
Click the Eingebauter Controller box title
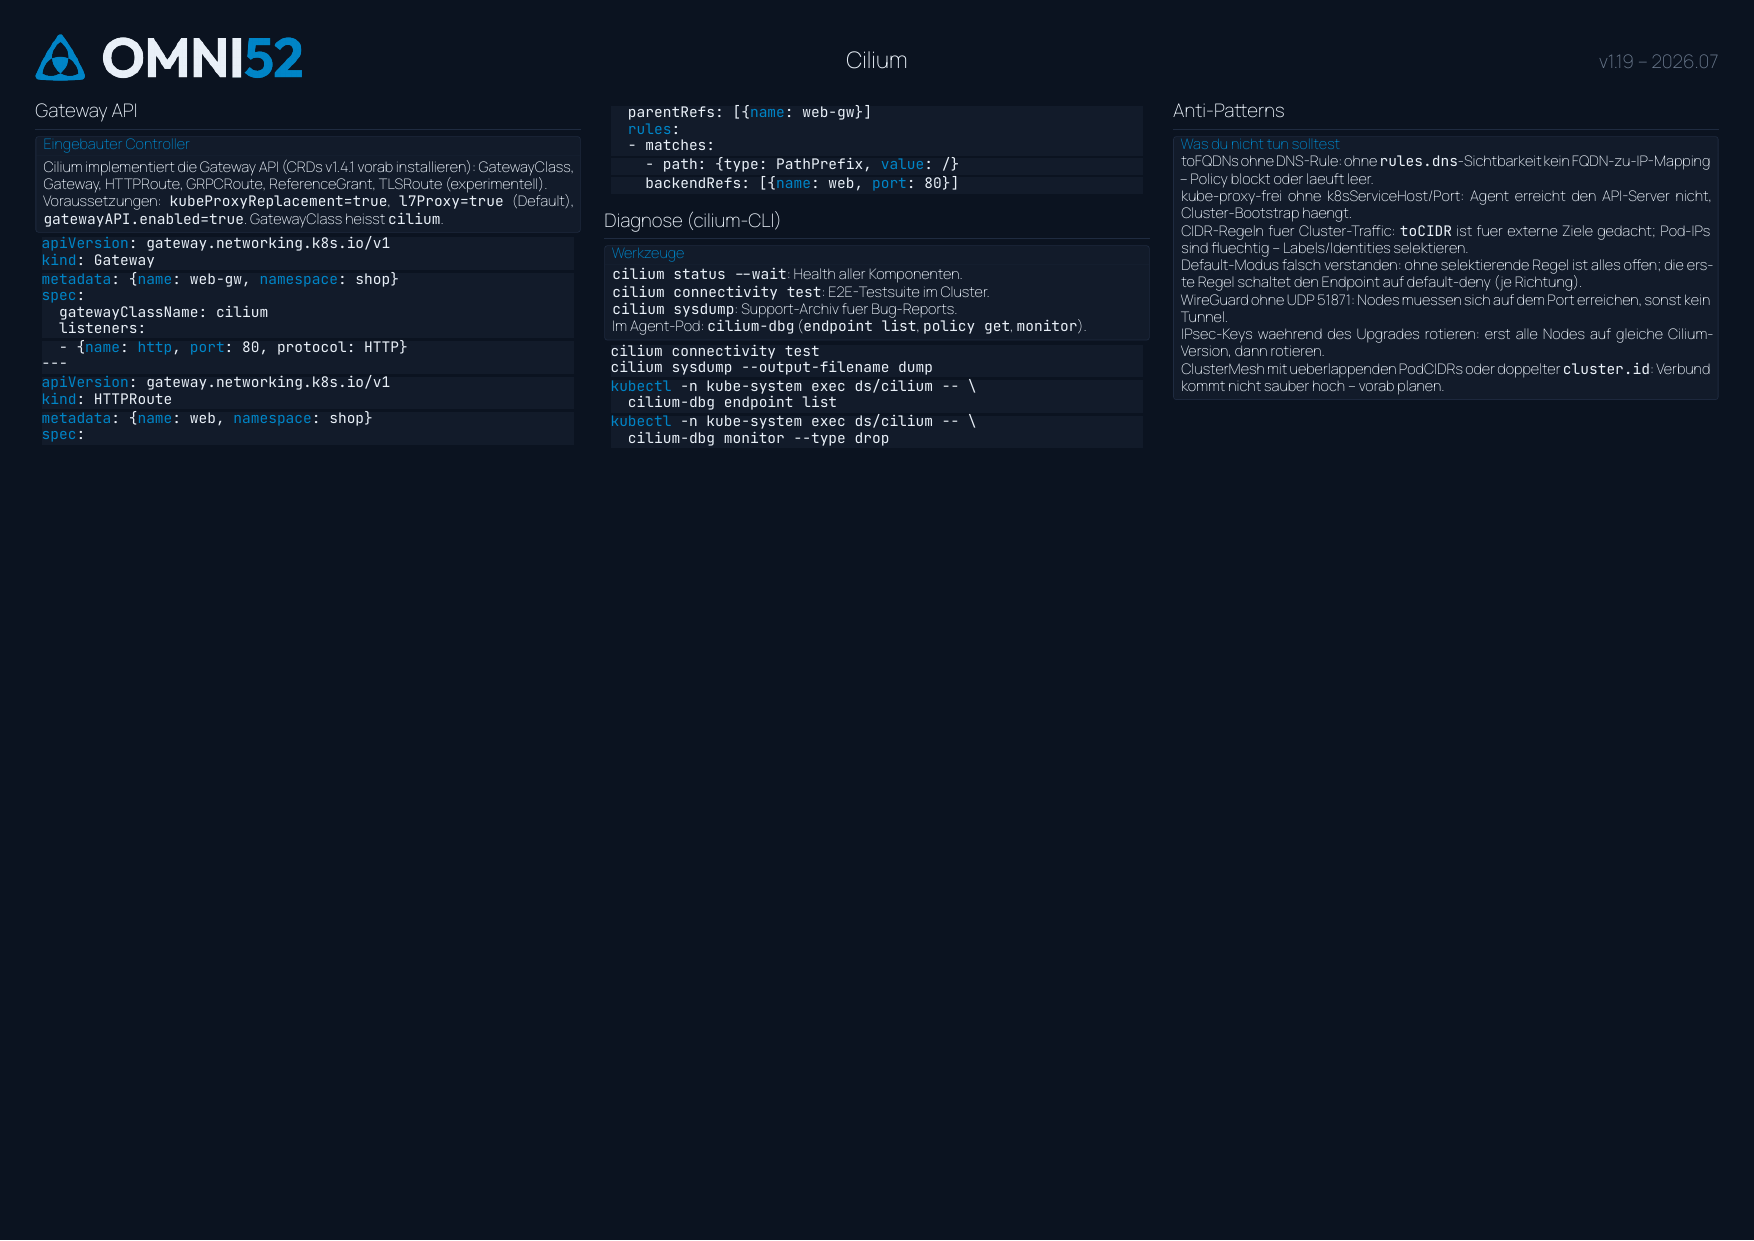116,144
